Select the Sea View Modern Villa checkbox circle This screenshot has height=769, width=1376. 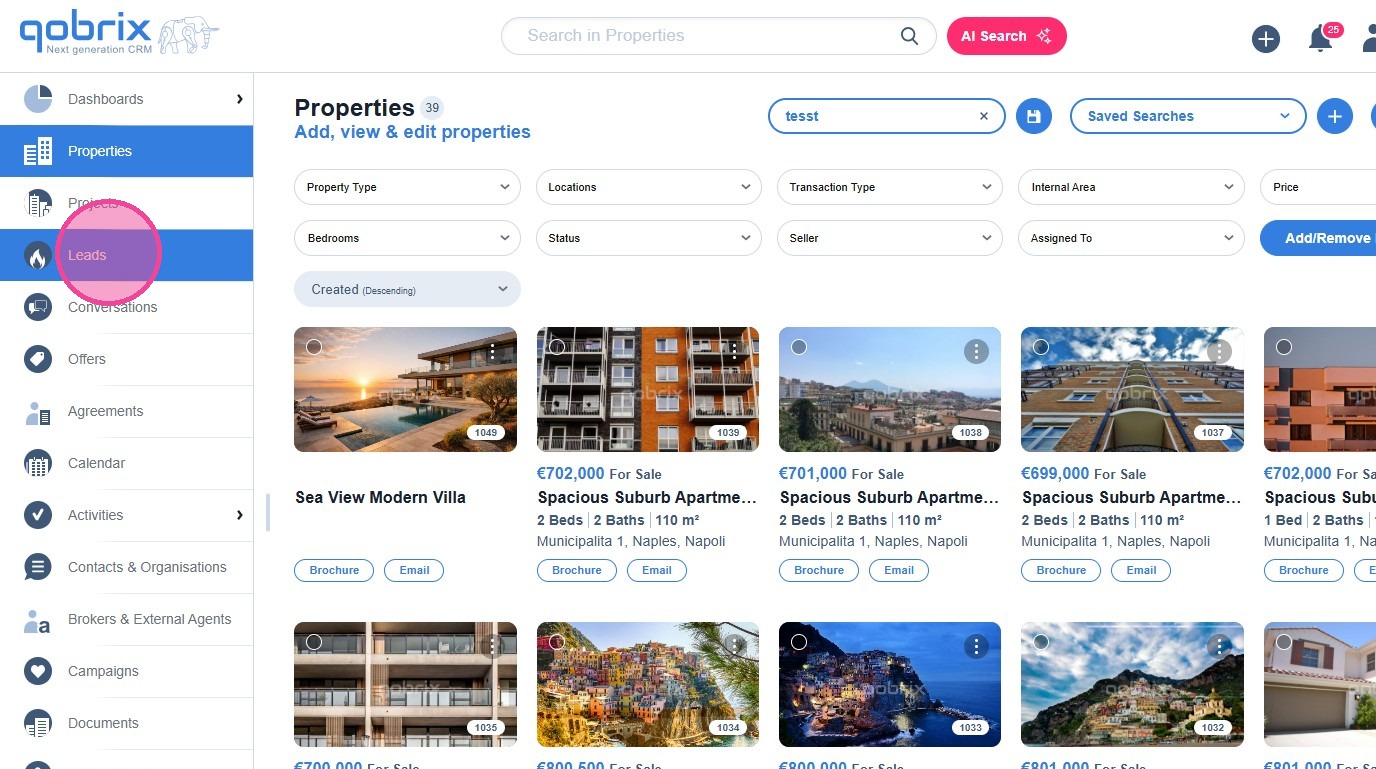click(x=314, y=347)
